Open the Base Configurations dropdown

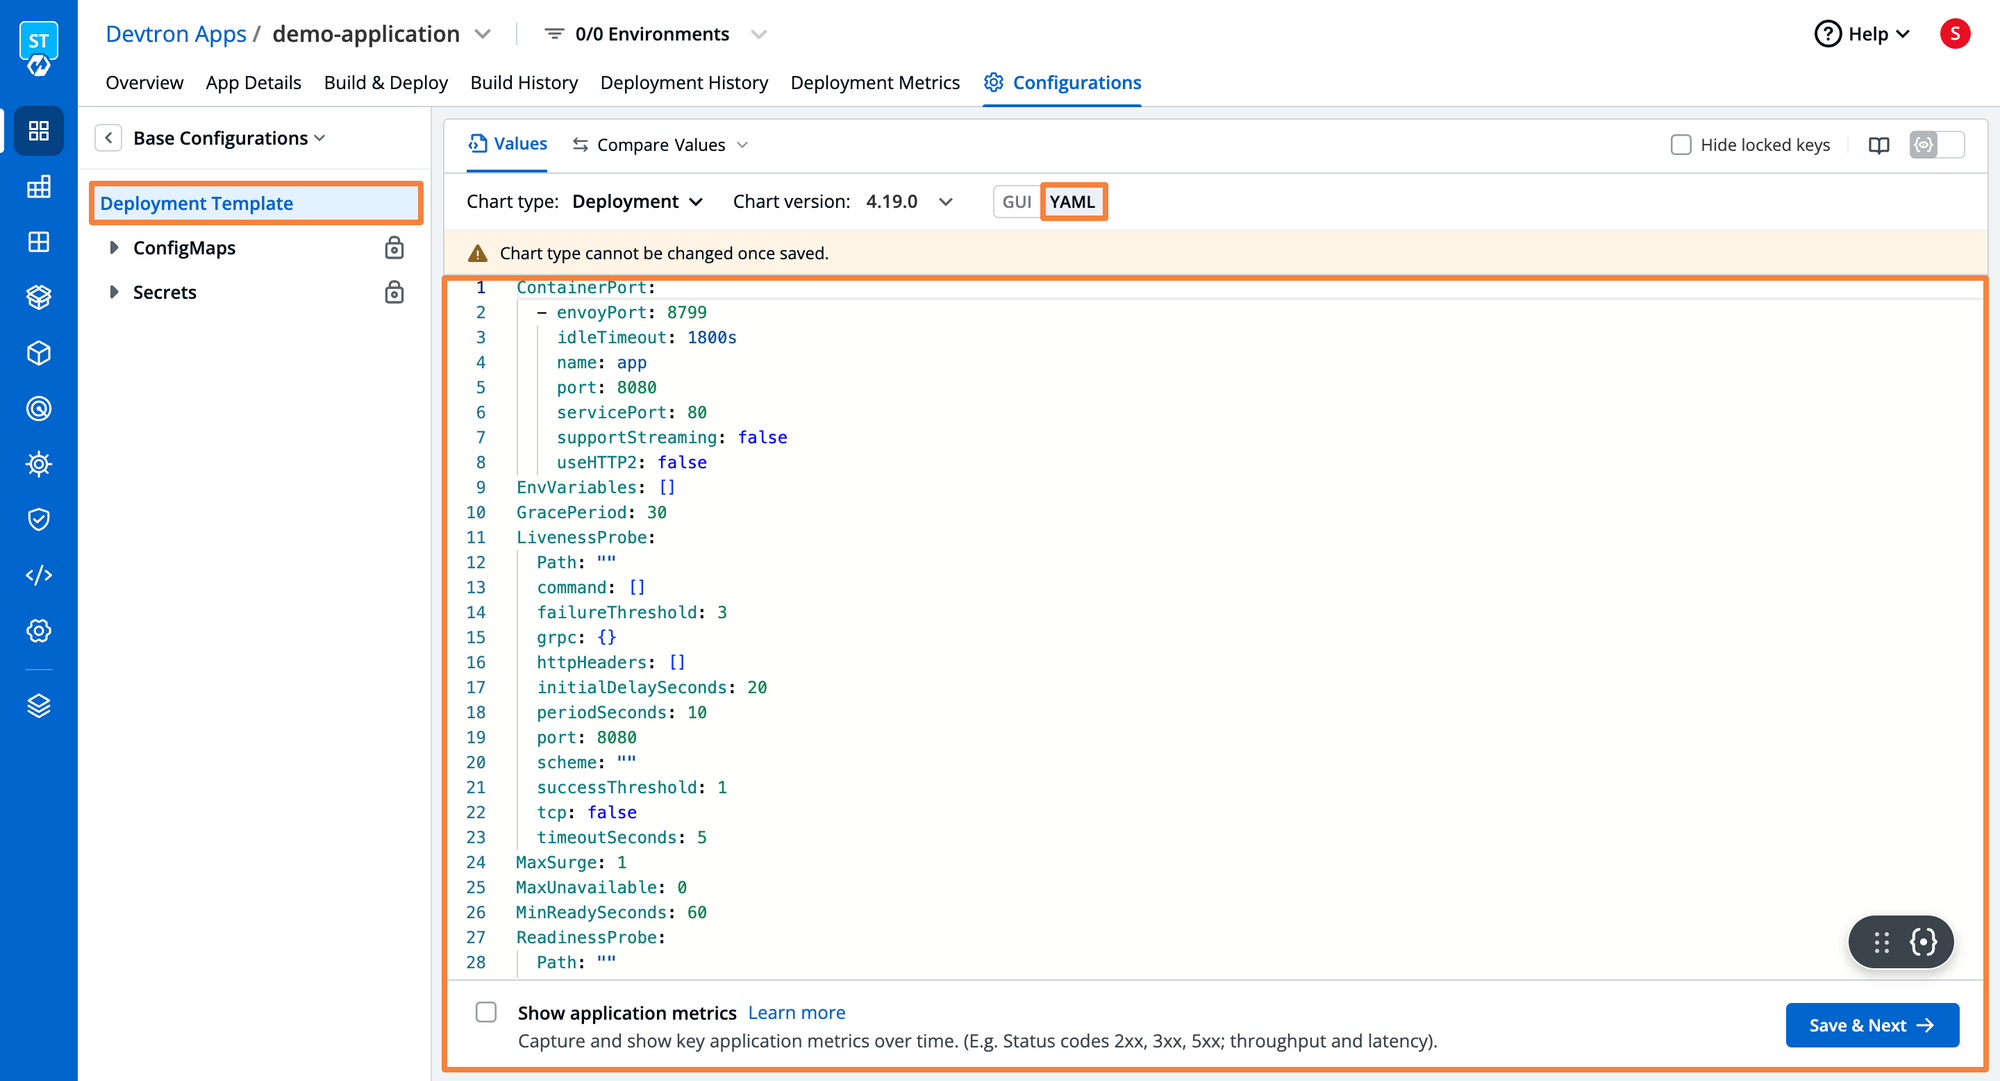coord(230,138)
